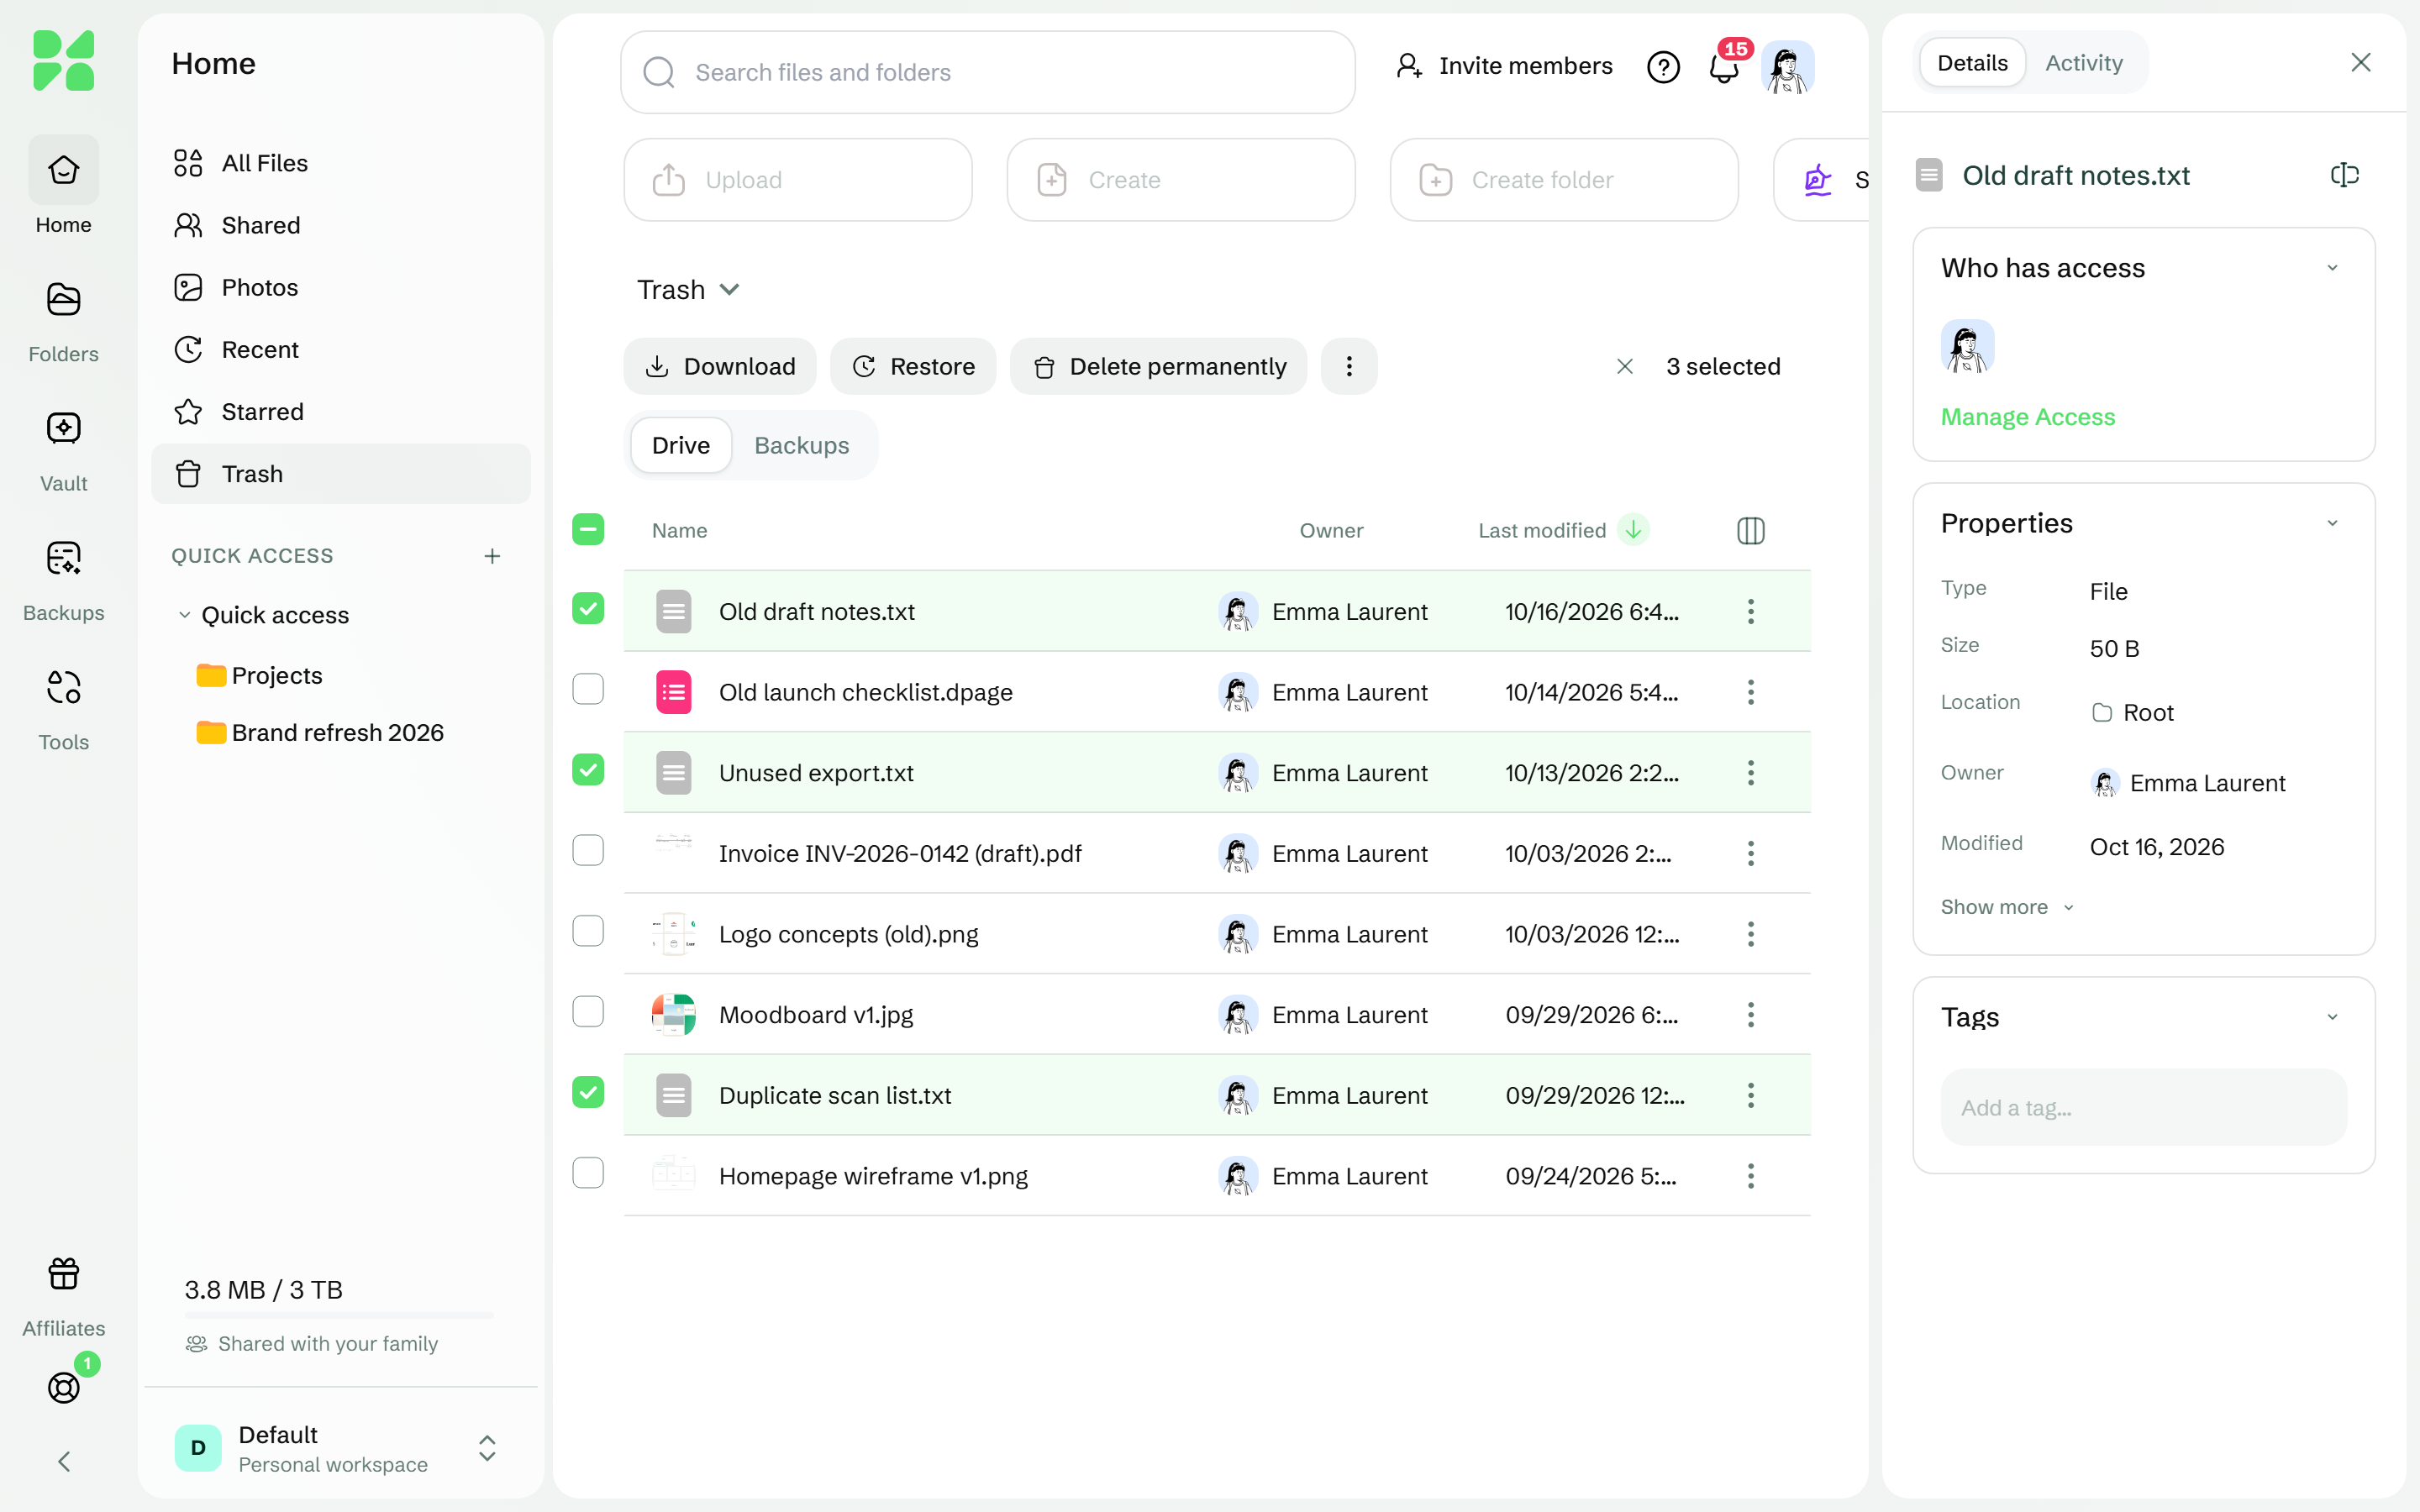The height and width of the screenshot is (1512, 2420).
Task: Toggle the select-all checkbox in the header
Action: [x=588, y=529]
